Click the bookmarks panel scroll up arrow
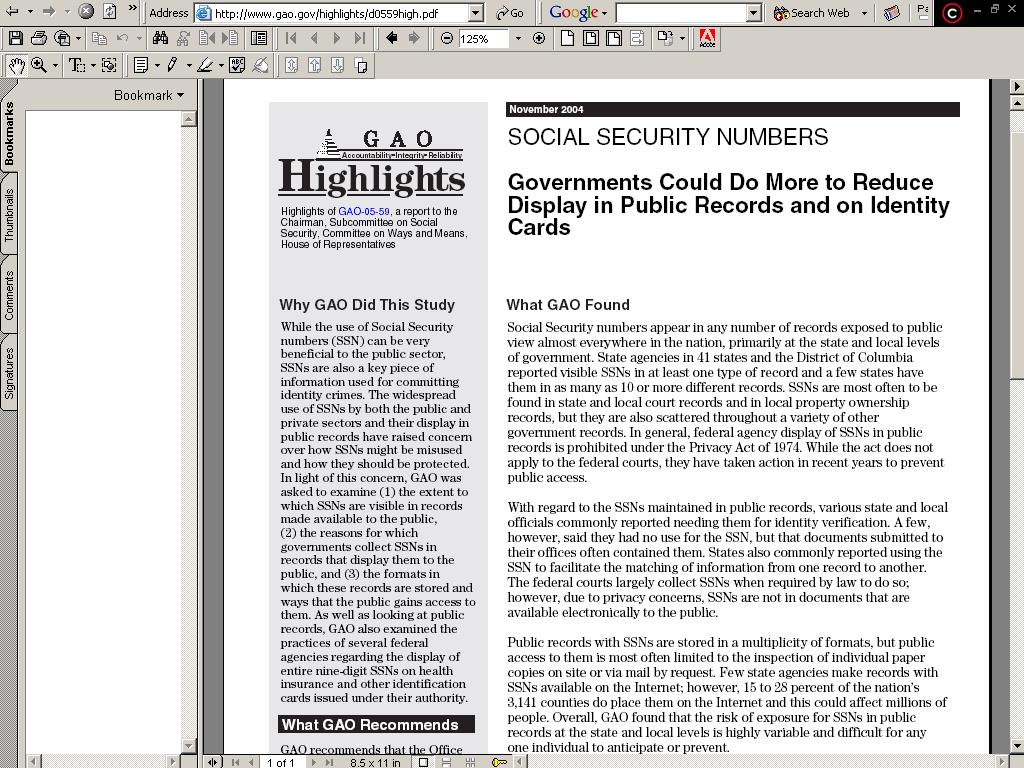1024x768 pixels. point(189,119)
